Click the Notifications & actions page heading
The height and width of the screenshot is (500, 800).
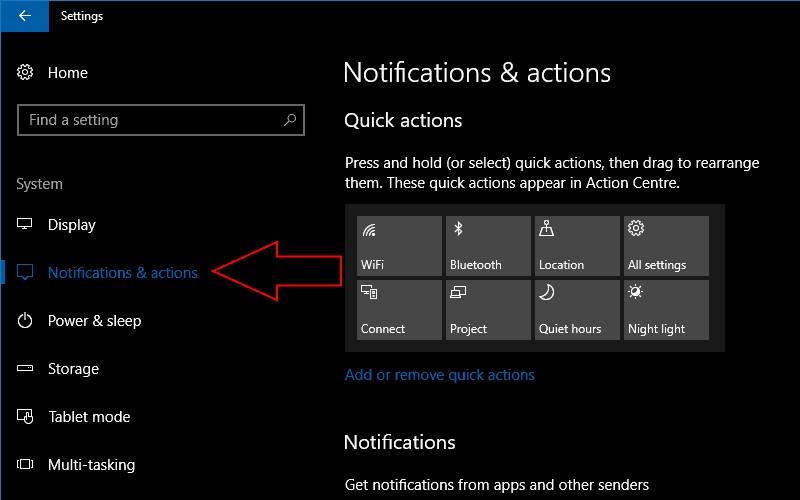pos(477,72)
